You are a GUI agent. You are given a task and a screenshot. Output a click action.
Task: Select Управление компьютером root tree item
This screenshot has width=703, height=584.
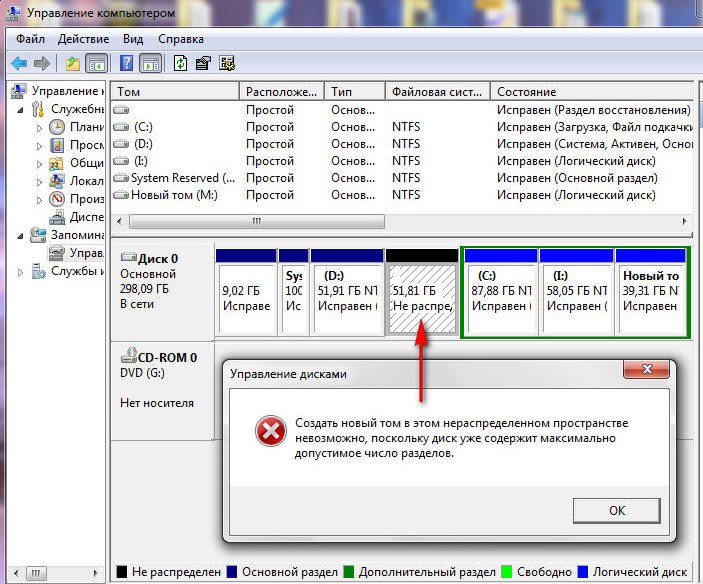[57, 91]
